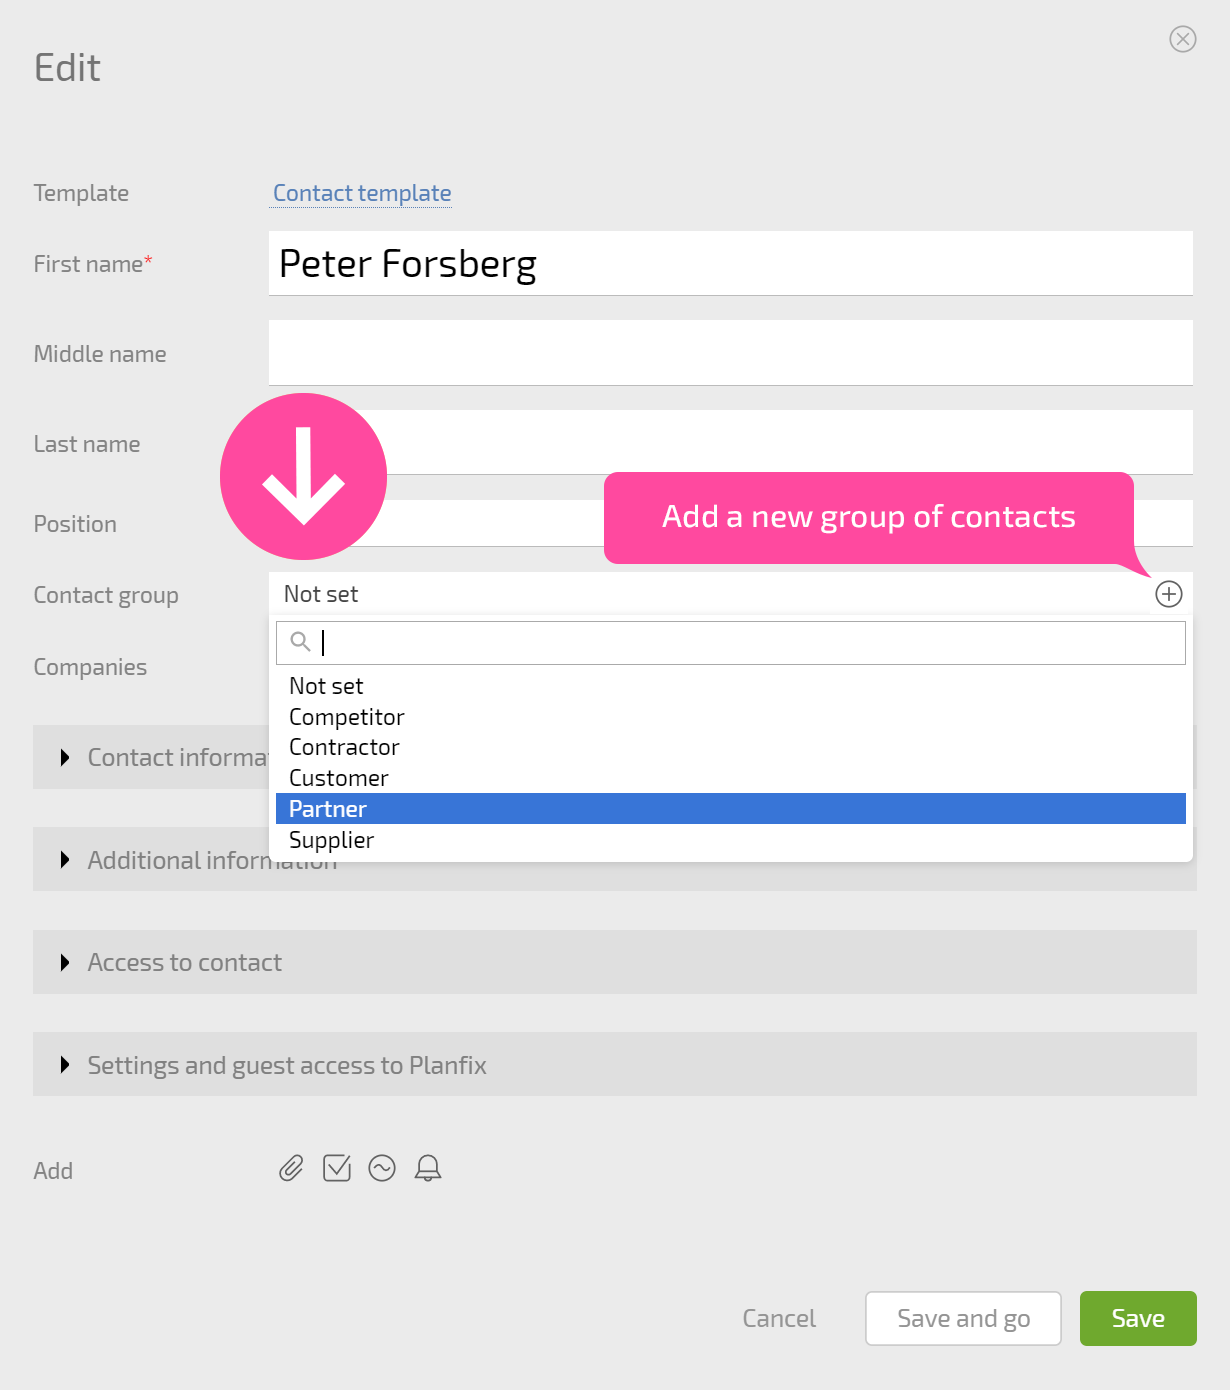Click the paperclip attach file icon
The height and width of the screenshot is (1390, 1230).
point(291,1168)
